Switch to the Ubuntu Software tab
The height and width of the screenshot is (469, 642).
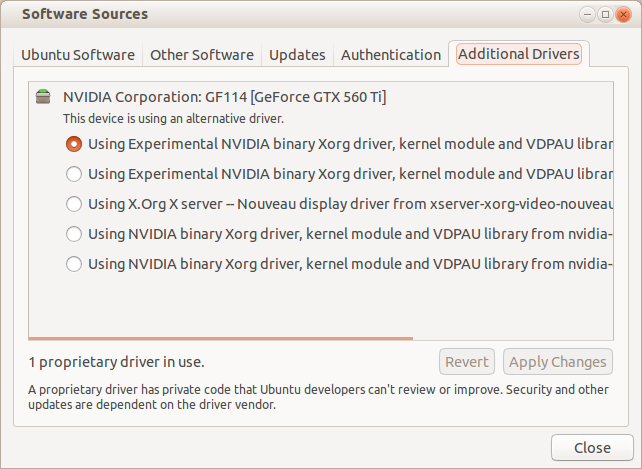[78, 55]
